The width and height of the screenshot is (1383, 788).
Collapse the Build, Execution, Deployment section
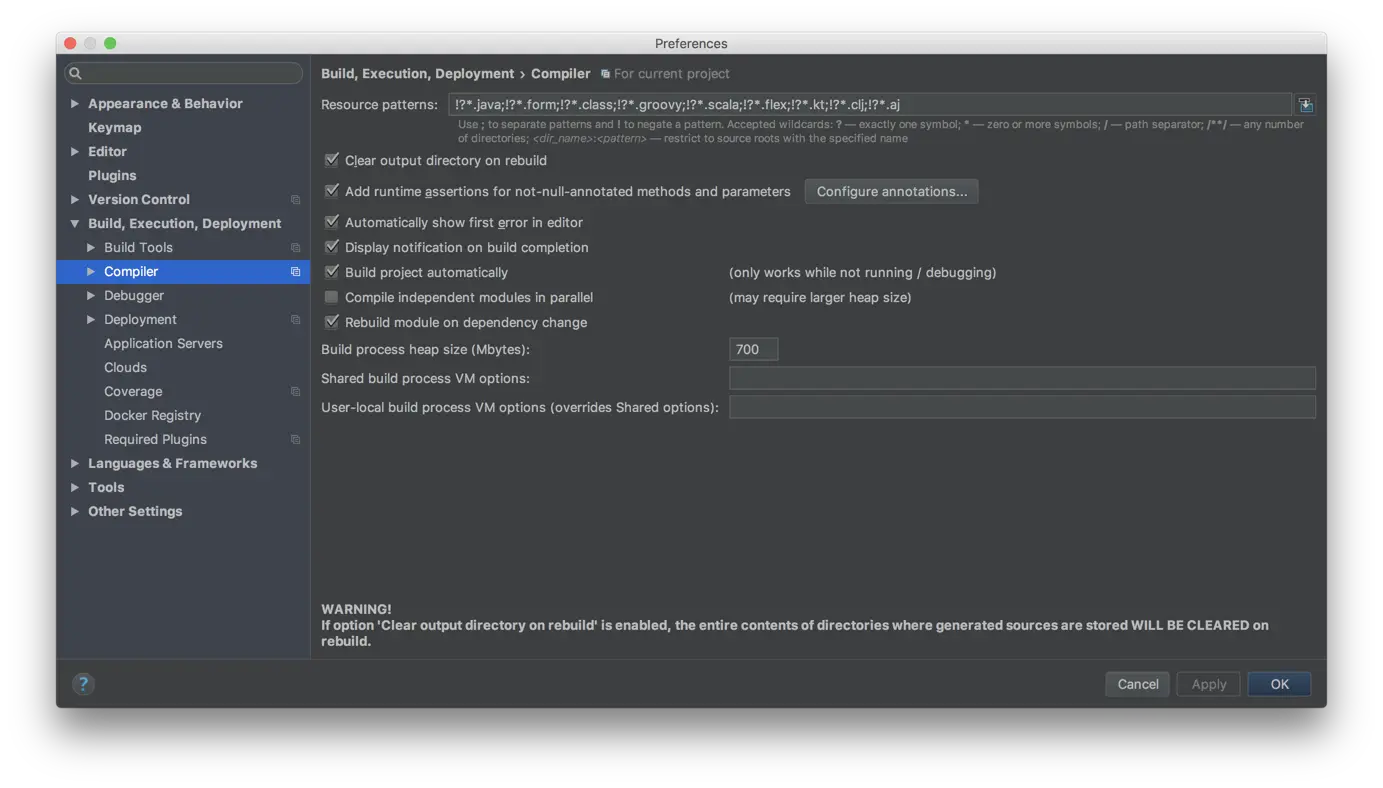pos(74,223)
